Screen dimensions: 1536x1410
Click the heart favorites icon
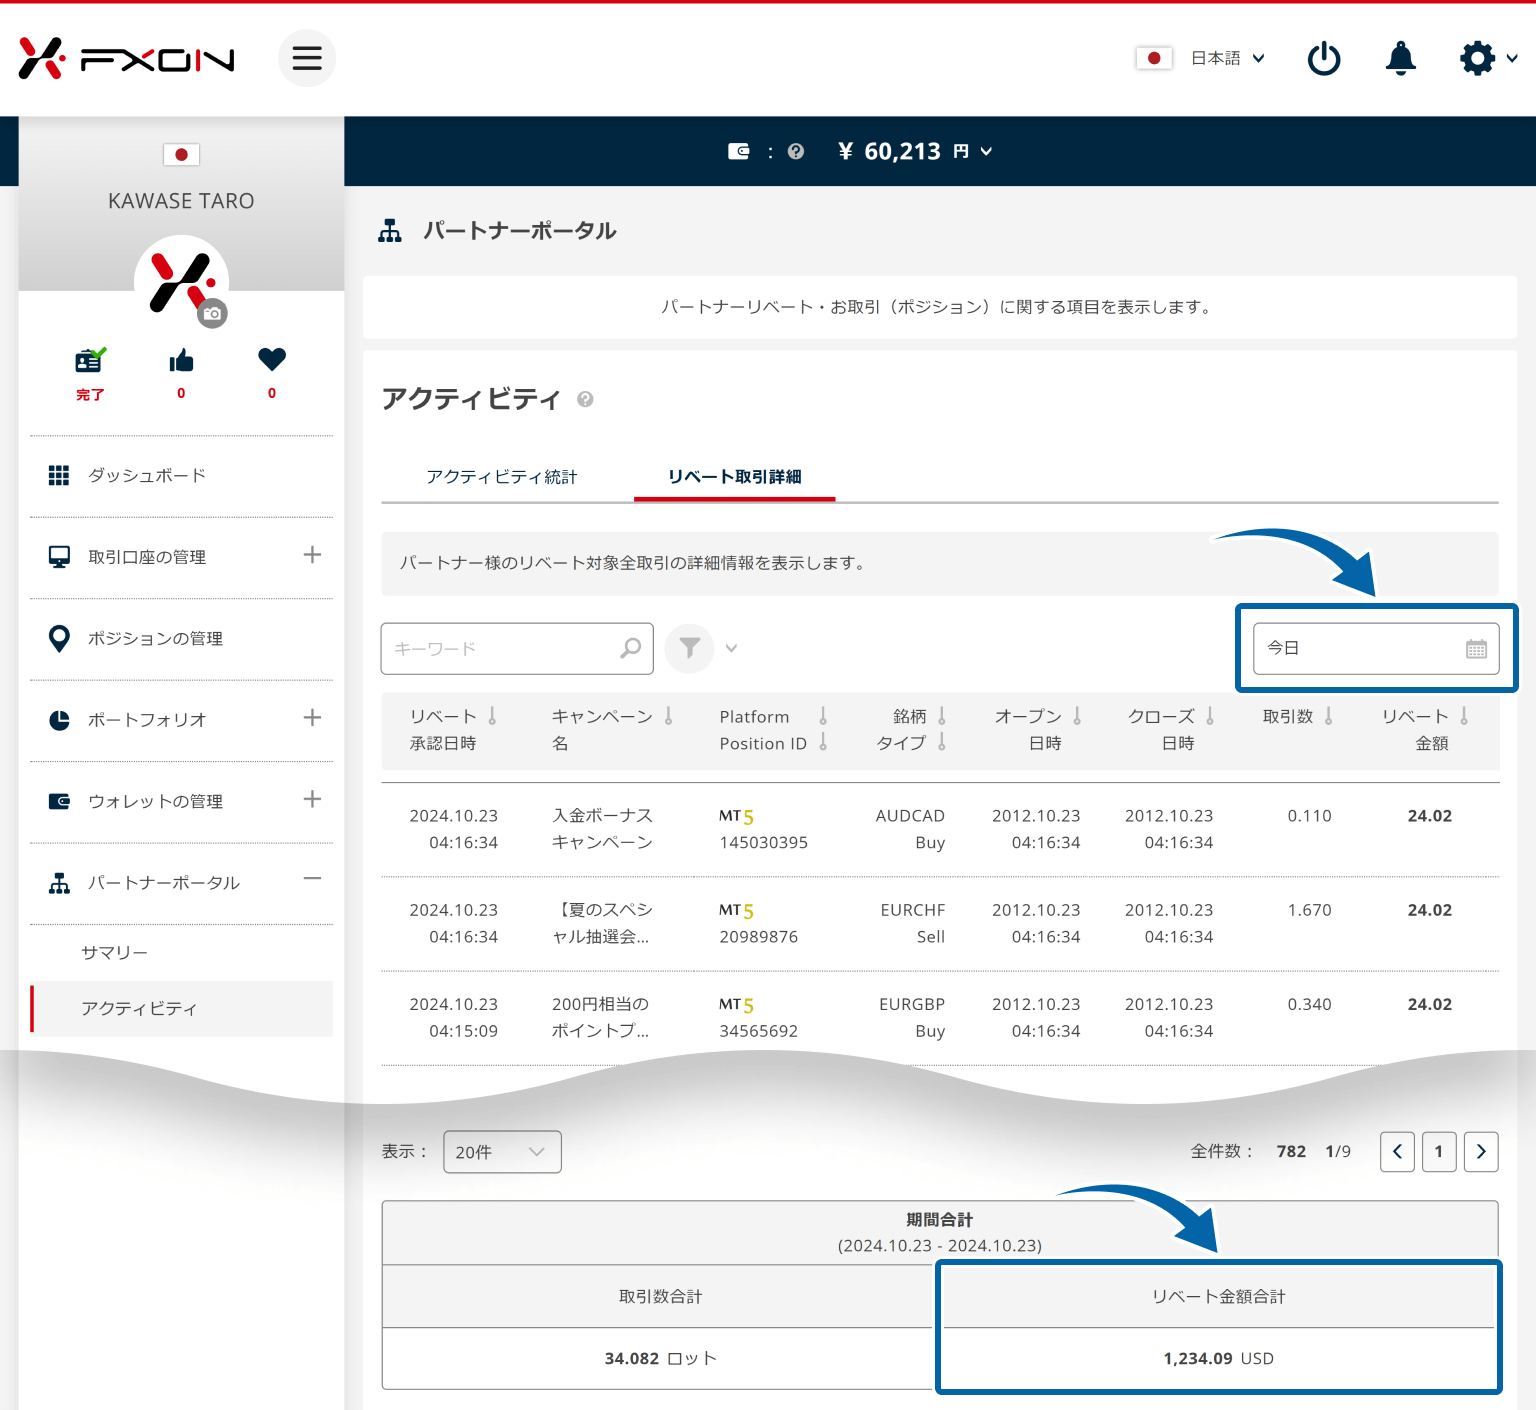pos(272,359)
